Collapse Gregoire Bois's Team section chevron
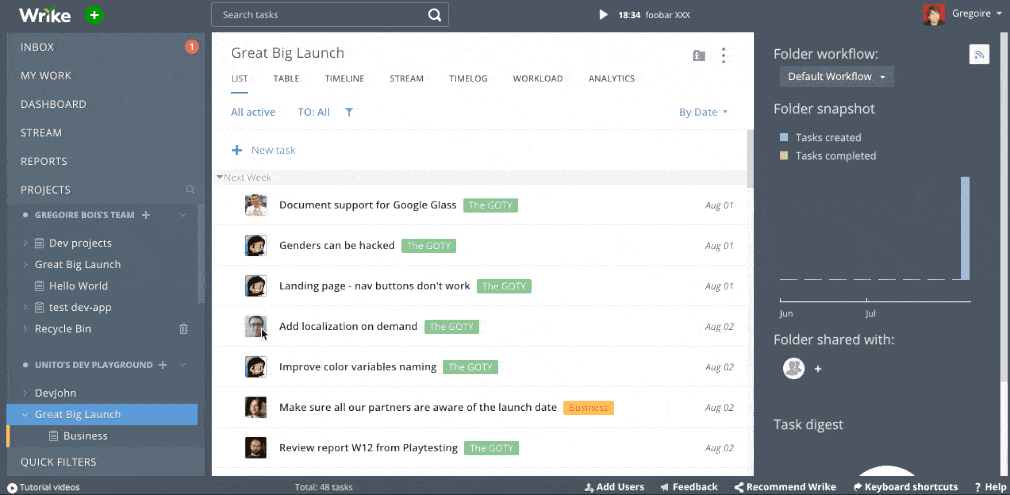Screen dimensions: 1010x495 183,215
